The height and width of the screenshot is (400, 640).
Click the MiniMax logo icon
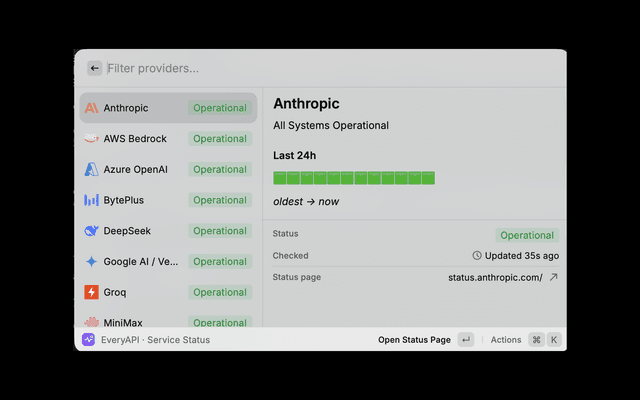pyautogui.click(x=91, y=322)
